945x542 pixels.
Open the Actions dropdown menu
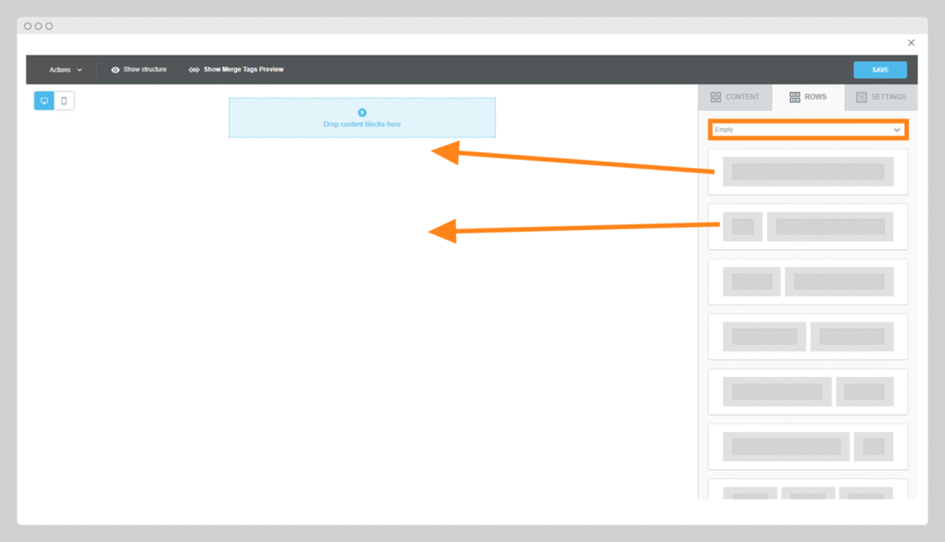(66, 70)
